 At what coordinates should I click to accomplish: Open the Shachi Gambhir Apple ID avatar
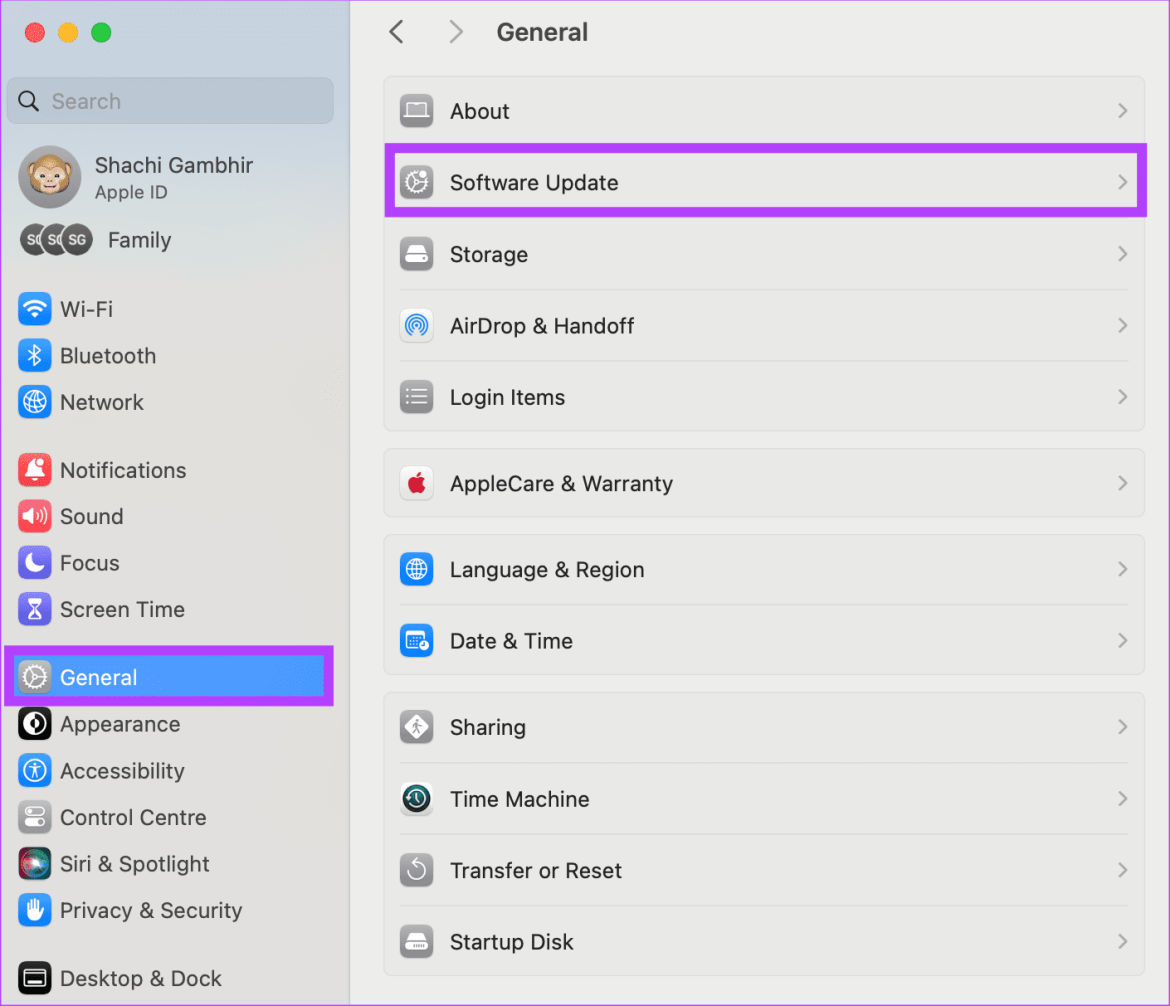[x=50, y=177]
